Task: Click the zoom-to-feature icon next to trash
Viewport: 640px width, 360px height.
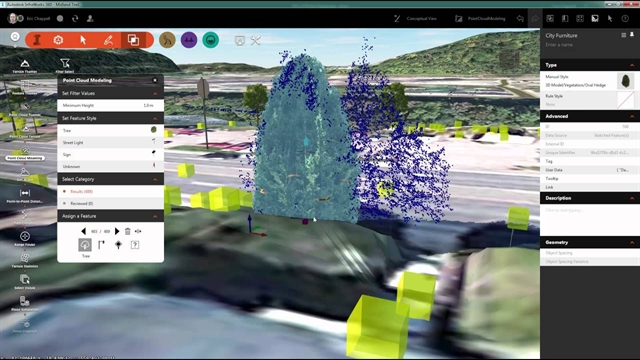Action: tap(138, 231)
